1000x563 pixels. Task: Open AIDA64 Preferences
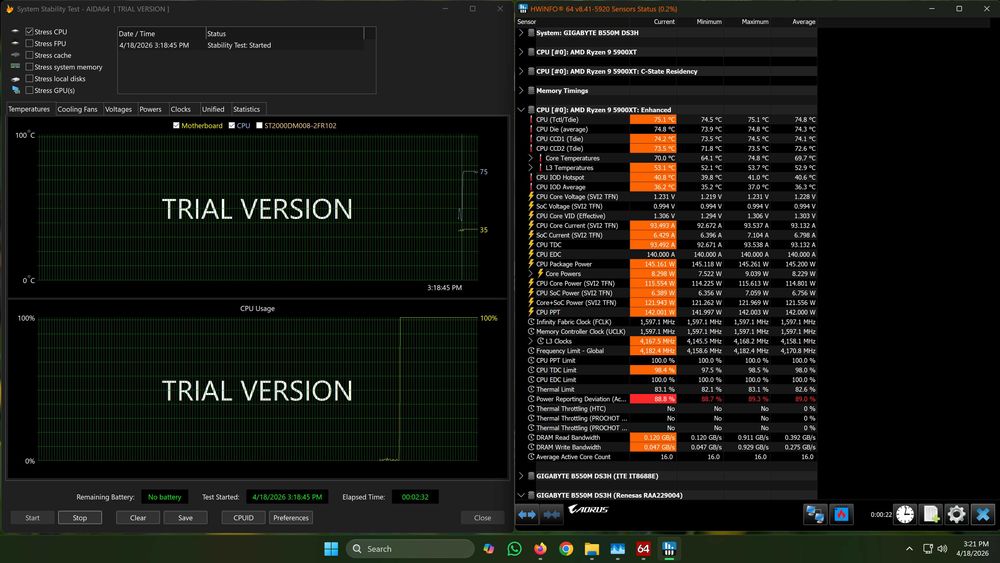point(291,518)
